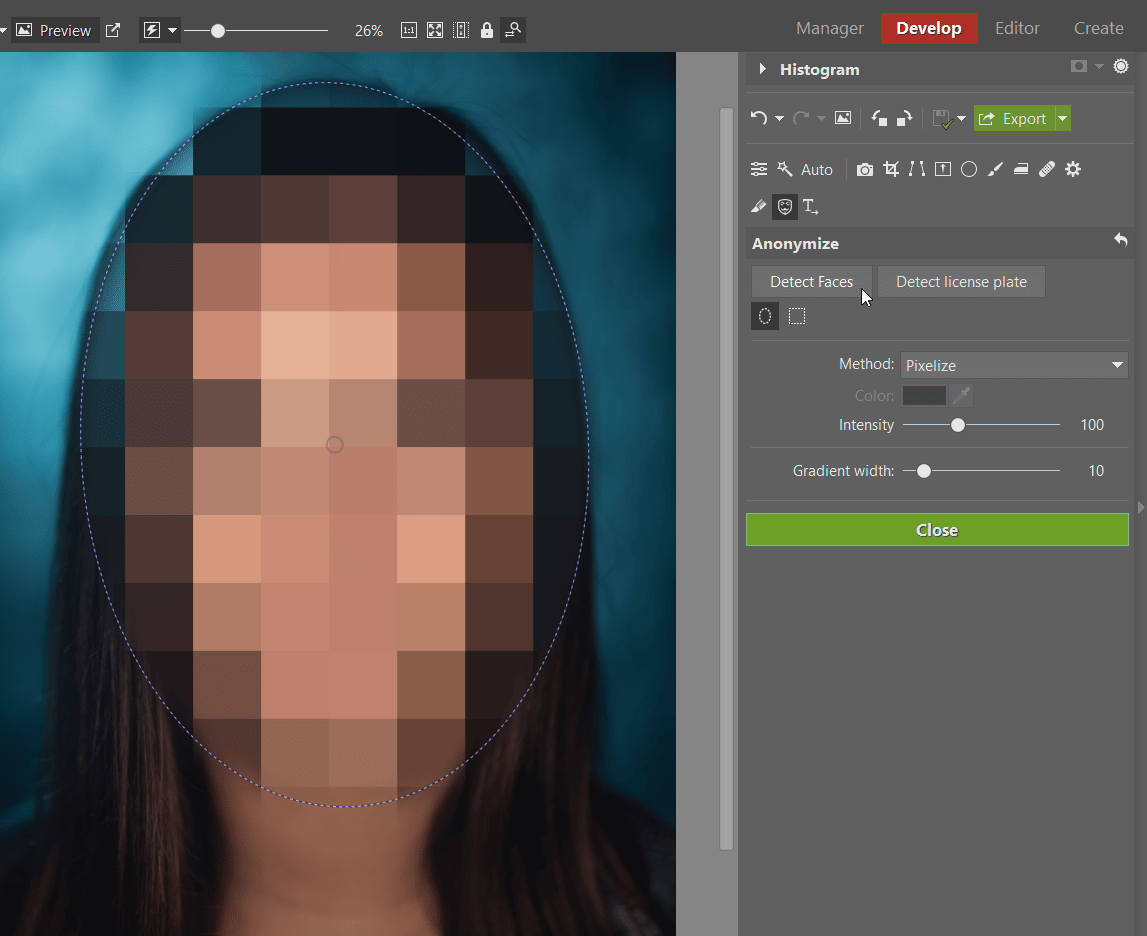
Task: Rotate the photo right
Action: pos(905,118)
